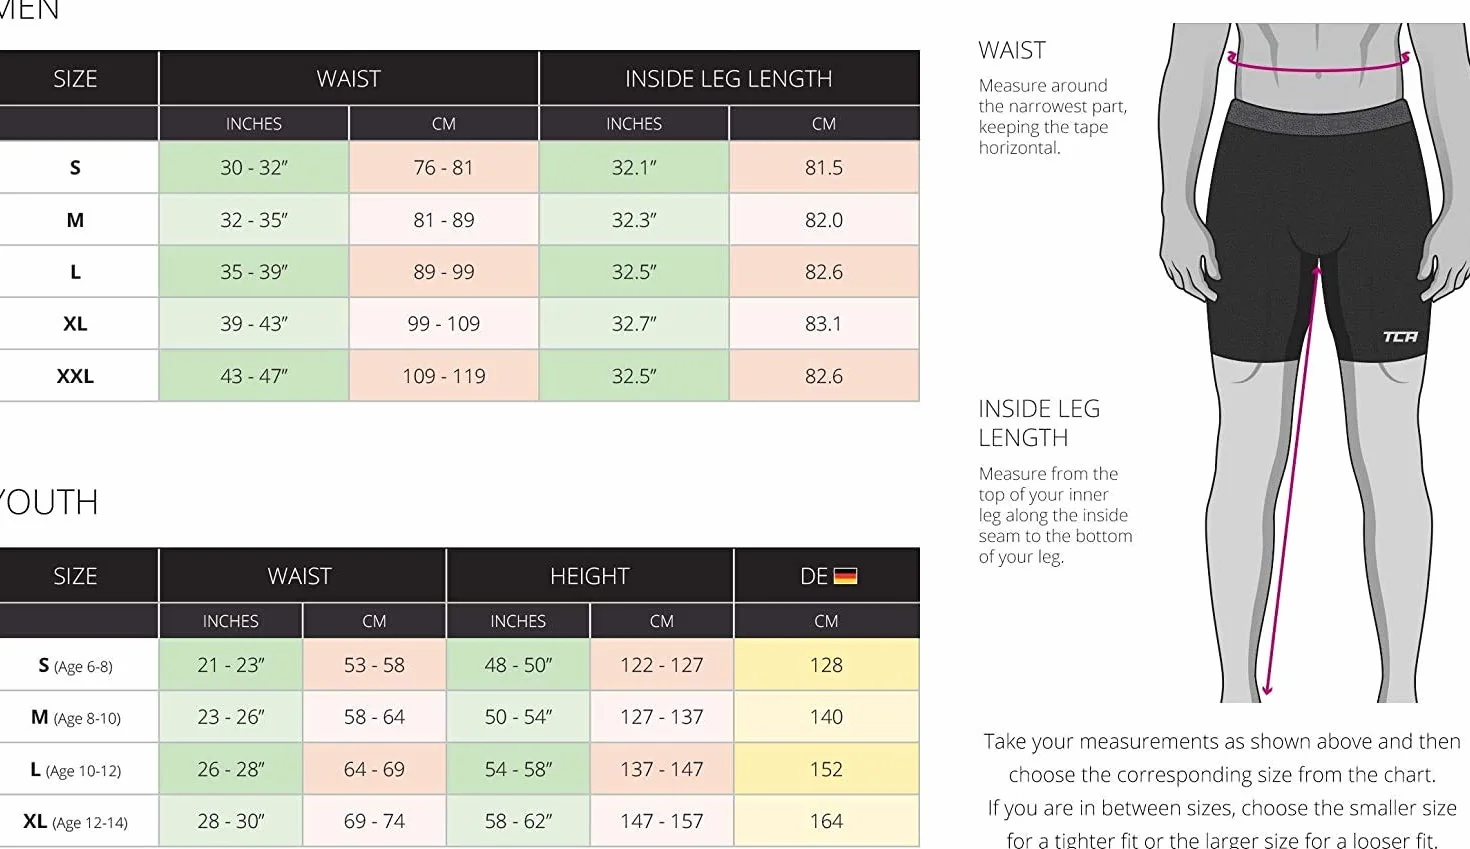Click the 109 - 119 cm waist cell
The image size is (1470, 849).
point(444,376)
